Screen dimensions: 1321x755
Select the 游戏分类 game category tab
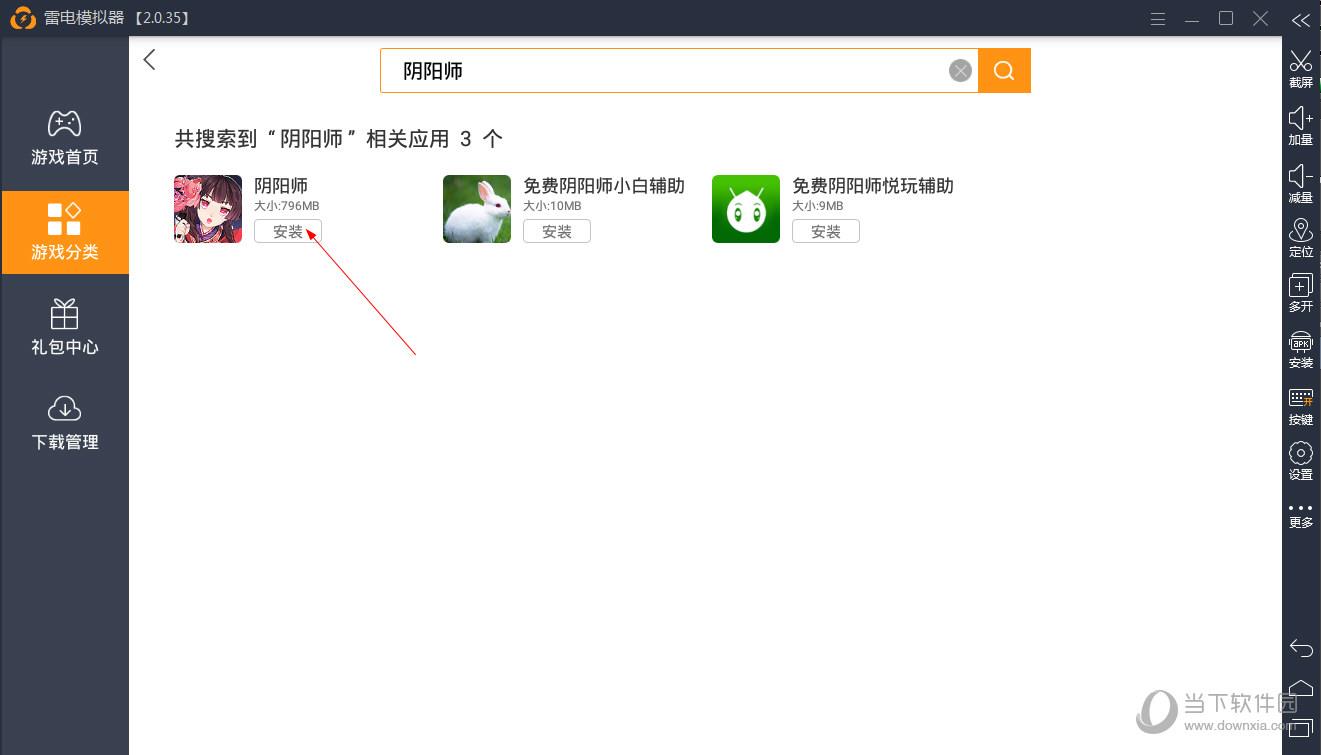(65, 232)
